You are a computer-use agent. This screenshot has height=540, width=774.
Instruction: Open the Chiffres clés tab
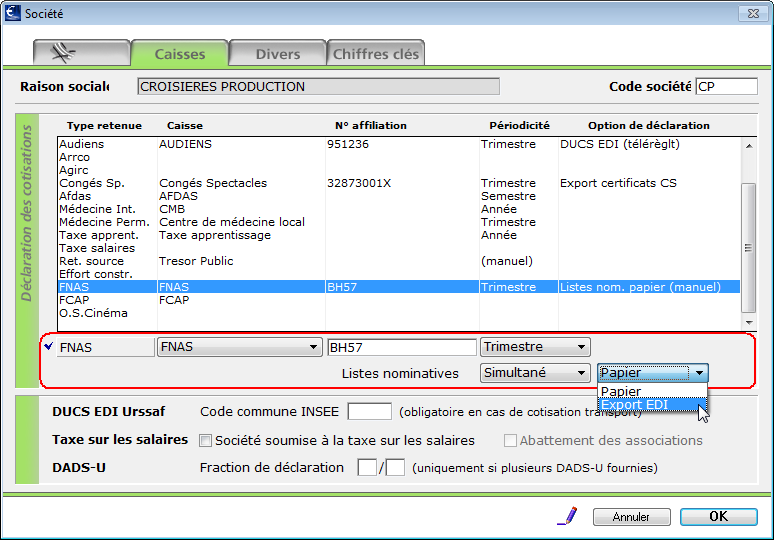pos(376,53)
